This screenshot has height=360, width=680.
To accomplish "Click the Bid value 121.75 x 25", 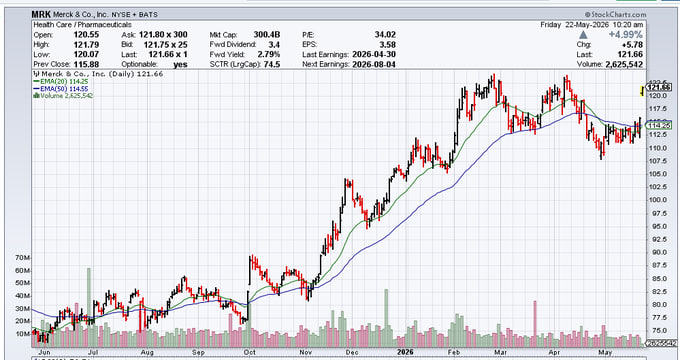I will [166, 45].
